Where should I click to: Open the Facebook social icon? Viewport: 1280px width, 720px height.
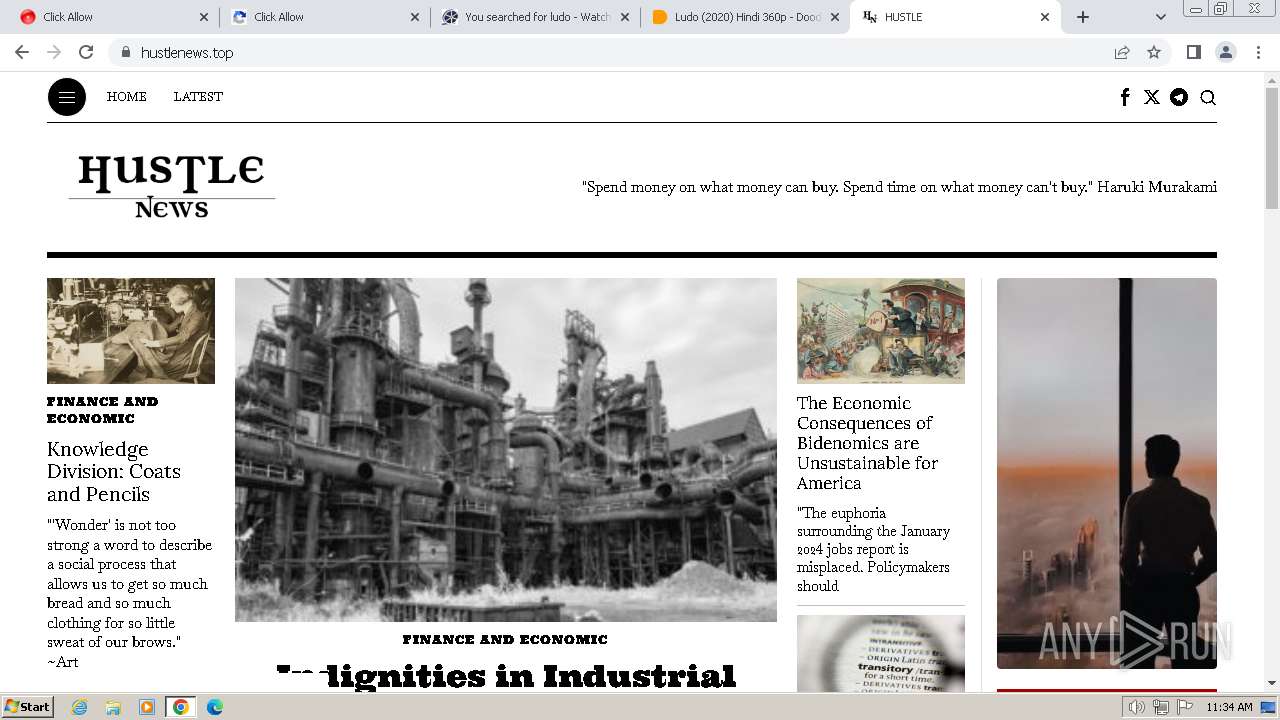(1125, 97)
